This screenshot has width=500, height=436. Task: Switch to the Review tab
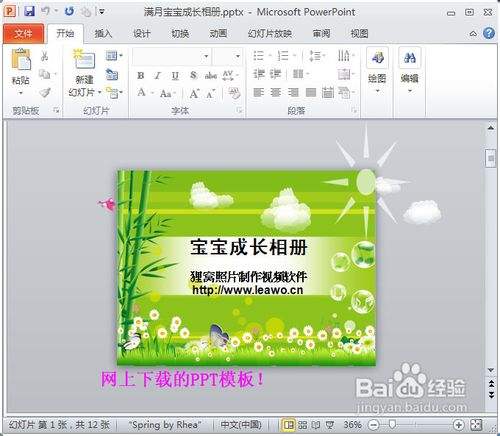coord(321,34)
